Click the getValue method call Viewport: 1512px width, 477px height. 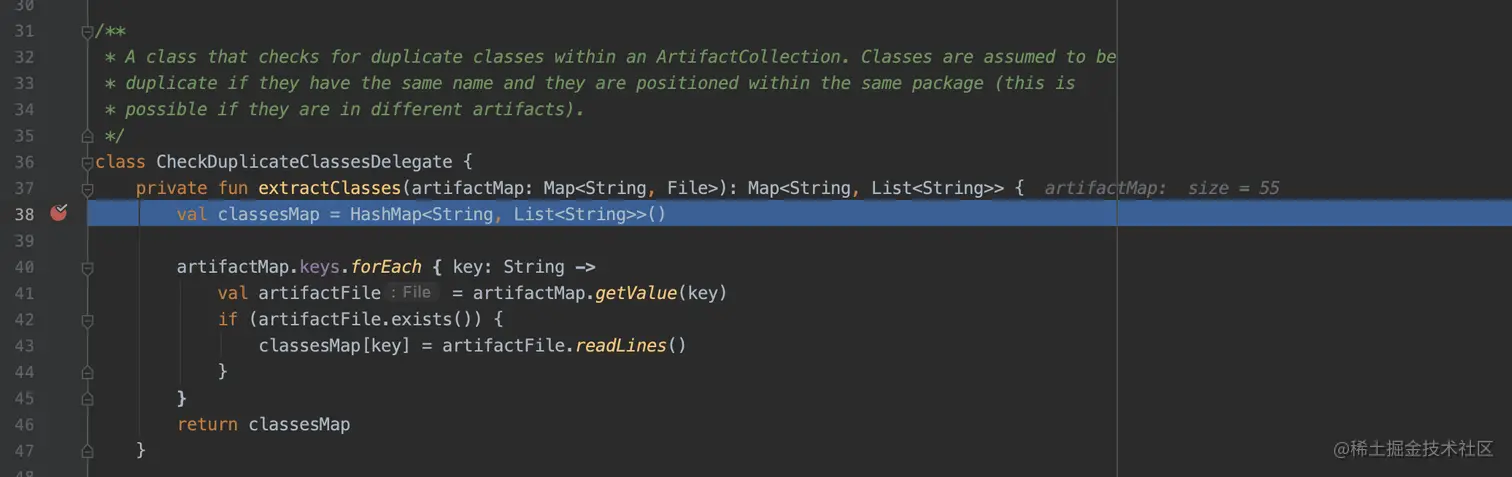pyautogui.click(x=637, y=293)
